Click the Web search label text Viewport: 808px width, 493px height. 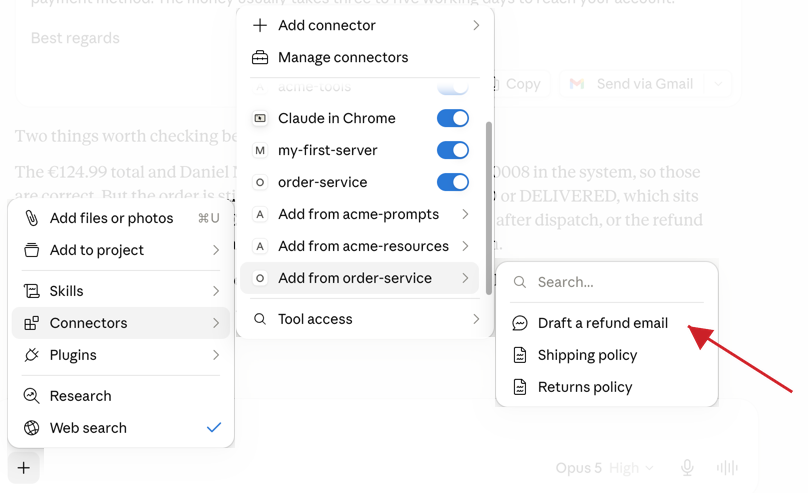(88, 428)
